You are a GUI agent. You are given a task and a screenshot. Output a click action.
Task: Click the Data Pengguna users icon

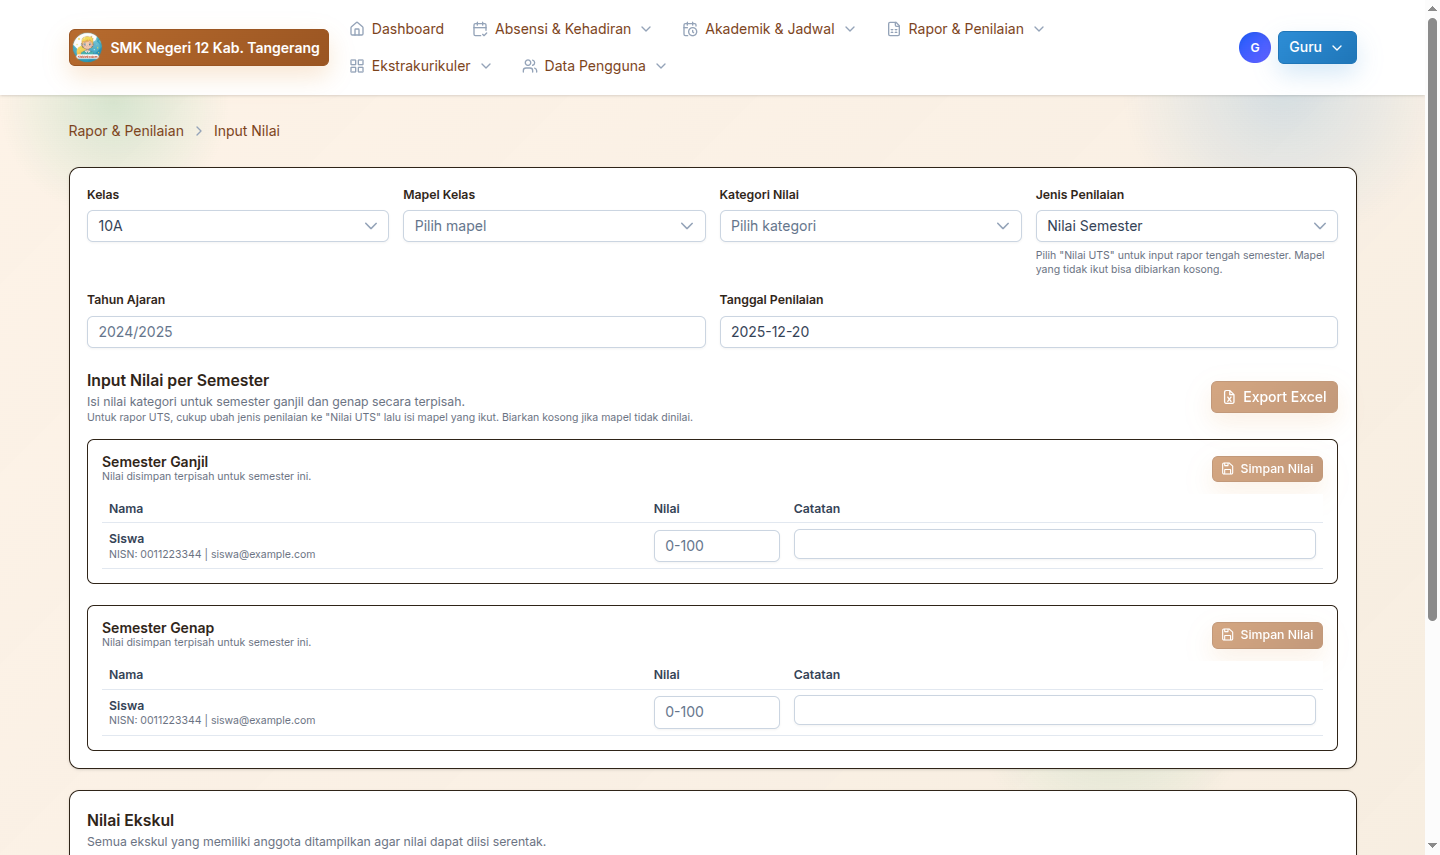[530, 66]
